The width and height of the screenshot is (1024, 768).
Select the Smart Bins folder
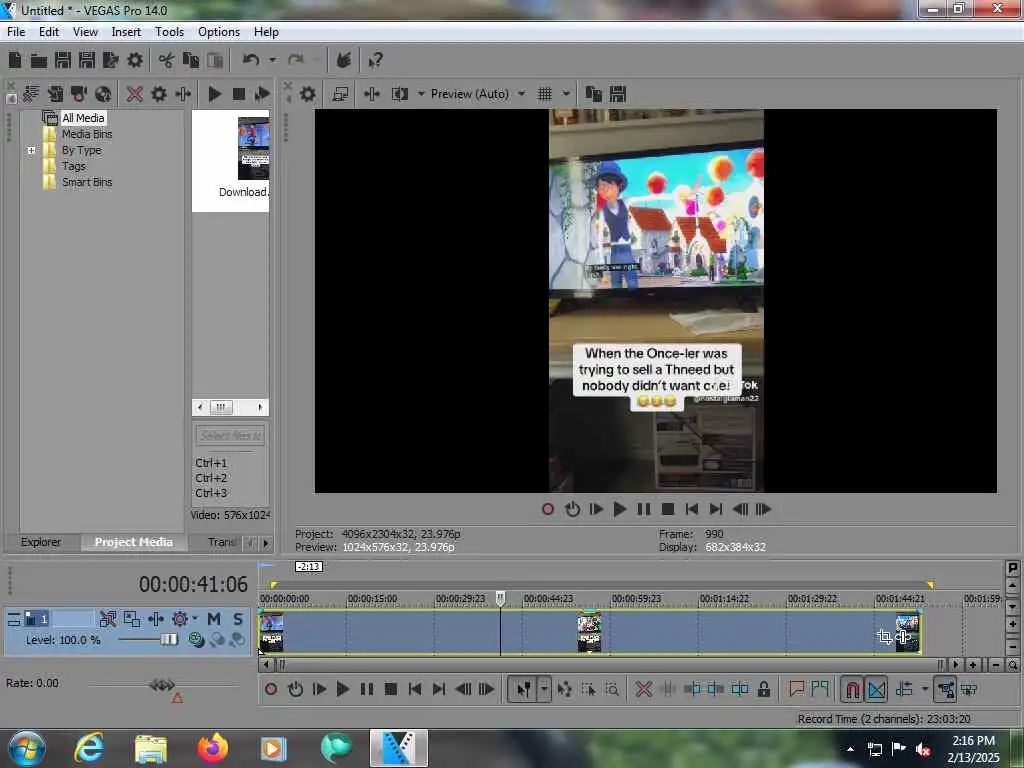[x=87, y=182]
